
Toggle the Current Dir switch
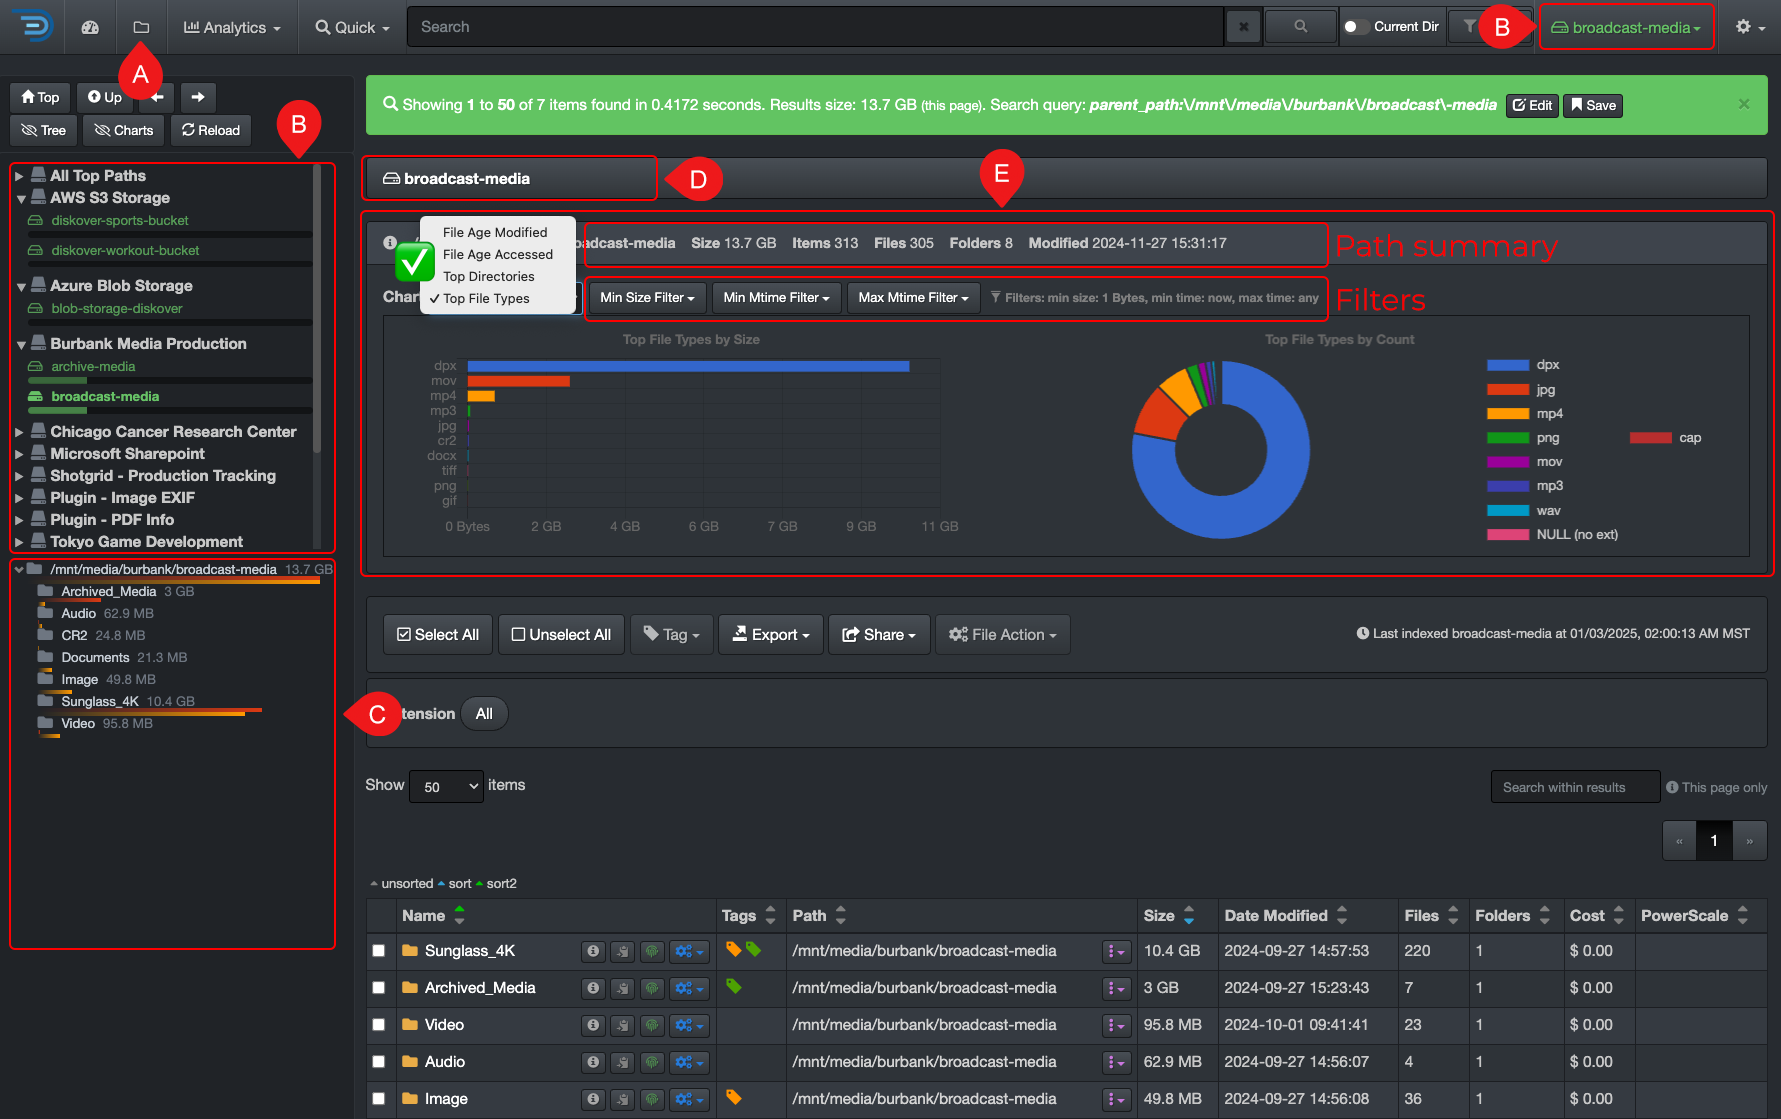[x=1355, y=27]
